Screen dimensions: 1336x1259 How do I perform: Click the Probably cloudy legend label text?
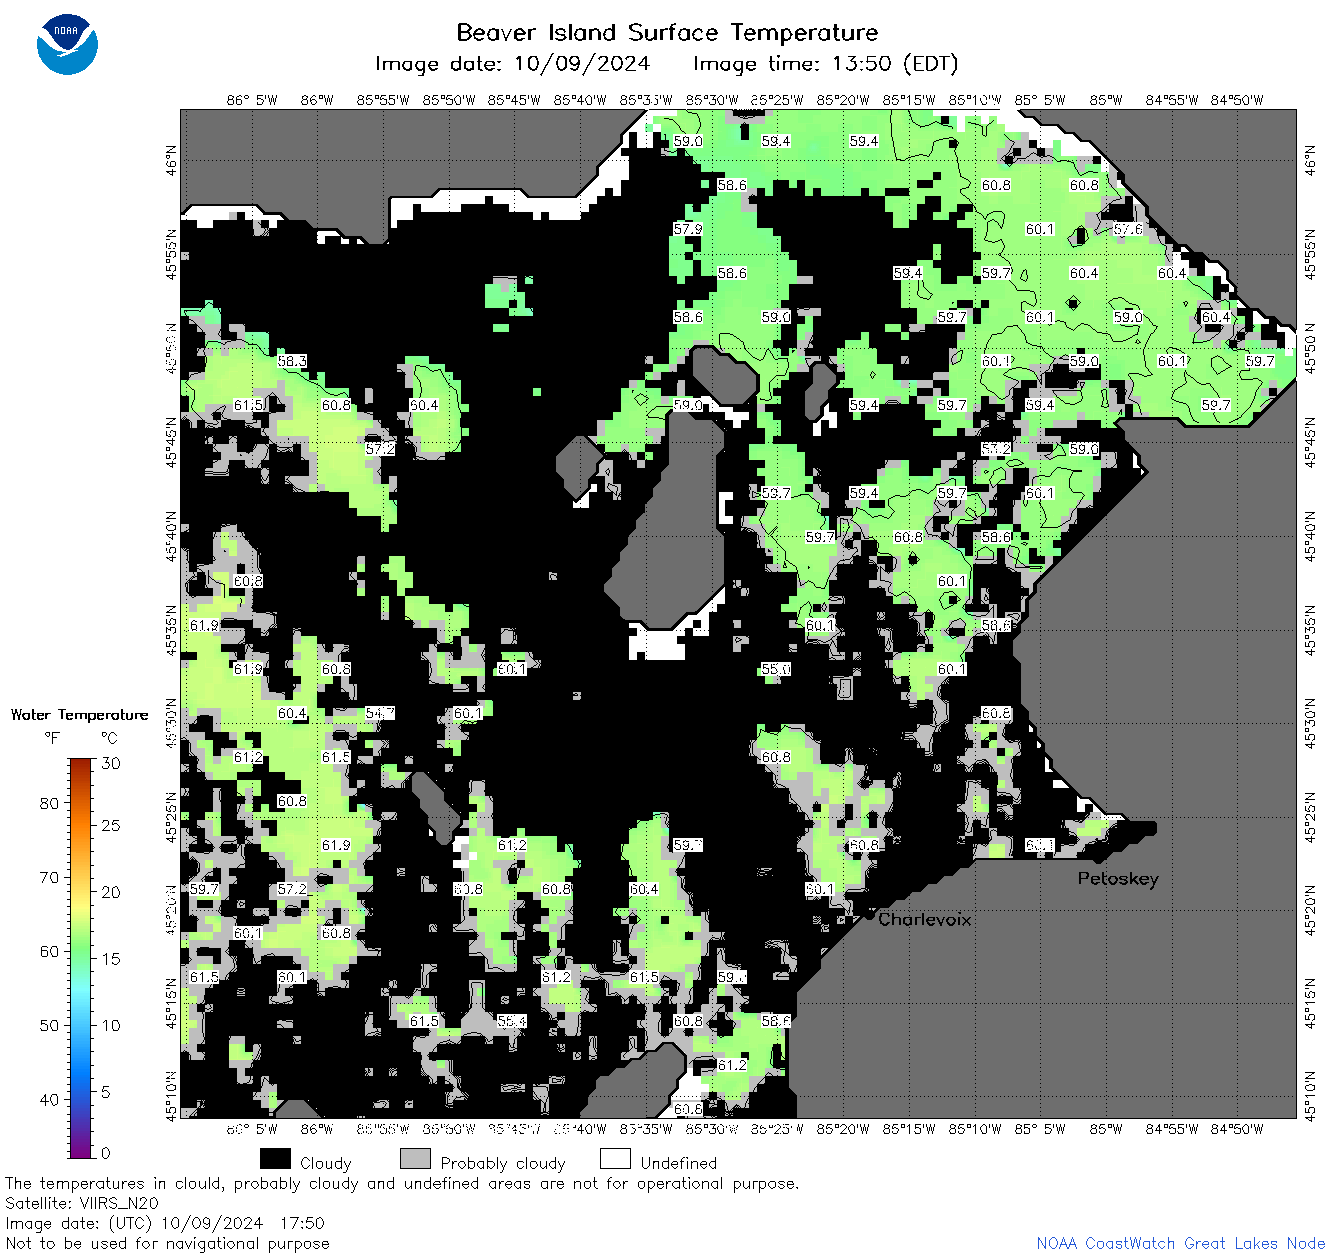[x=503, y=1163]
